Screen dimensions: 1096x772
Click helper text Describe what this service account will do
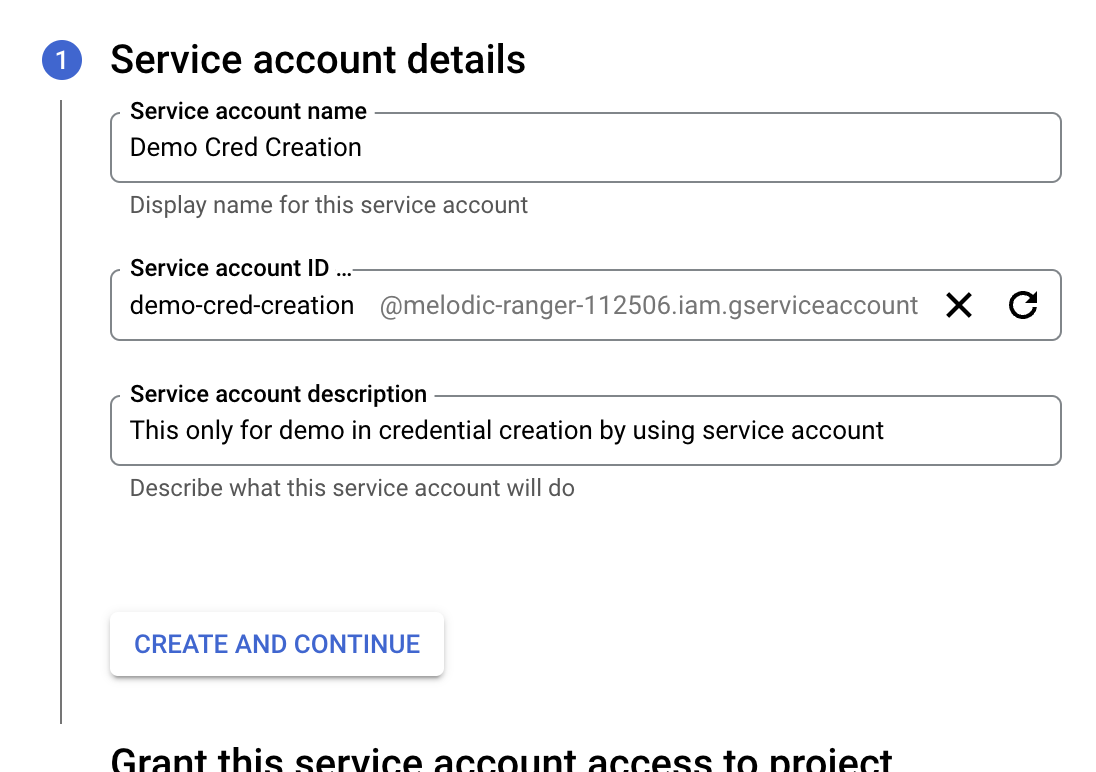click(352, 487)
